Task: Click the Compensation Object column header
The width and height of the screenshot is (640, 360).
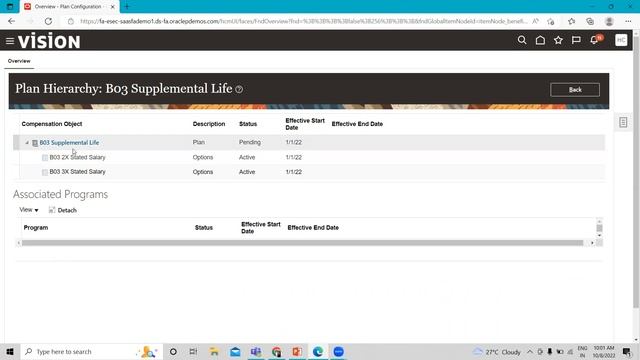Action: [52, 124]
